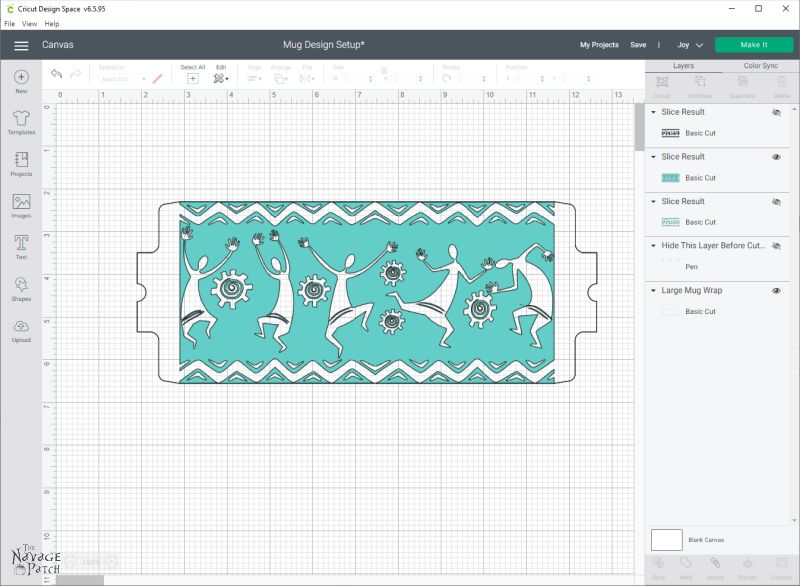Viewport: 800px width, 586px height.
Task: Collapse the first Slice Result group
Action: (654, 112)
